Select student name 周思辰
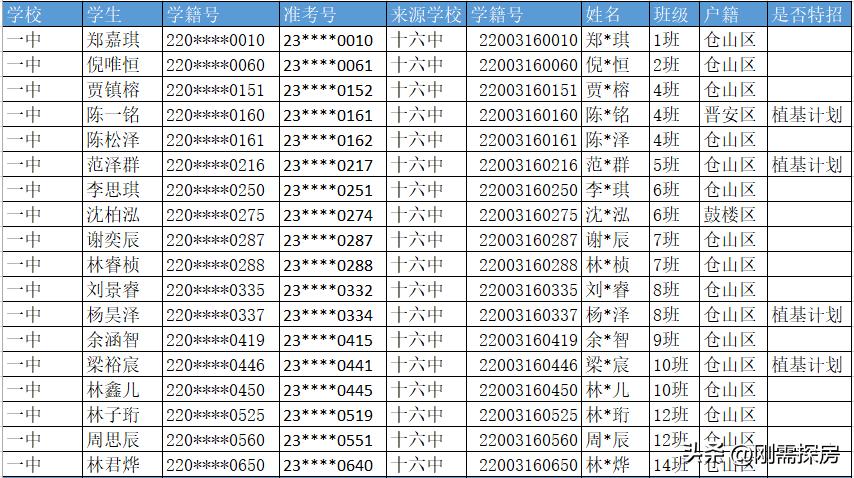Viewport: 854px width, 478px height. 113,440
